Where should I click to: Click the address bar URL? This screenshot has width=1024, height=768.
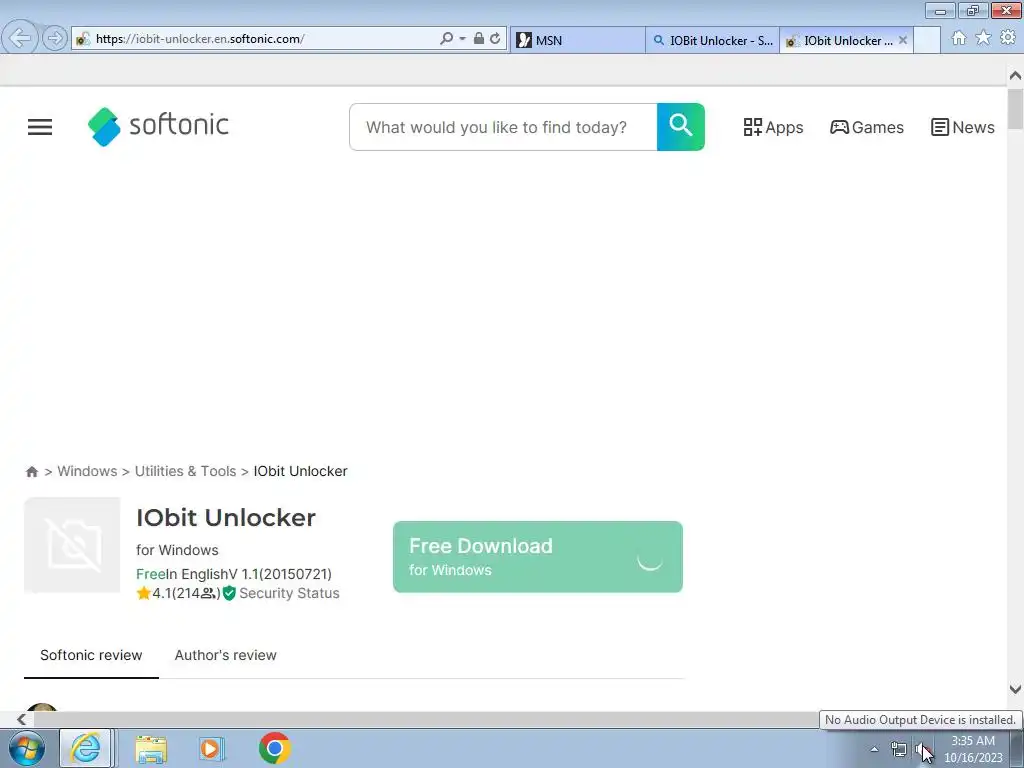click(x=200, y=39)
